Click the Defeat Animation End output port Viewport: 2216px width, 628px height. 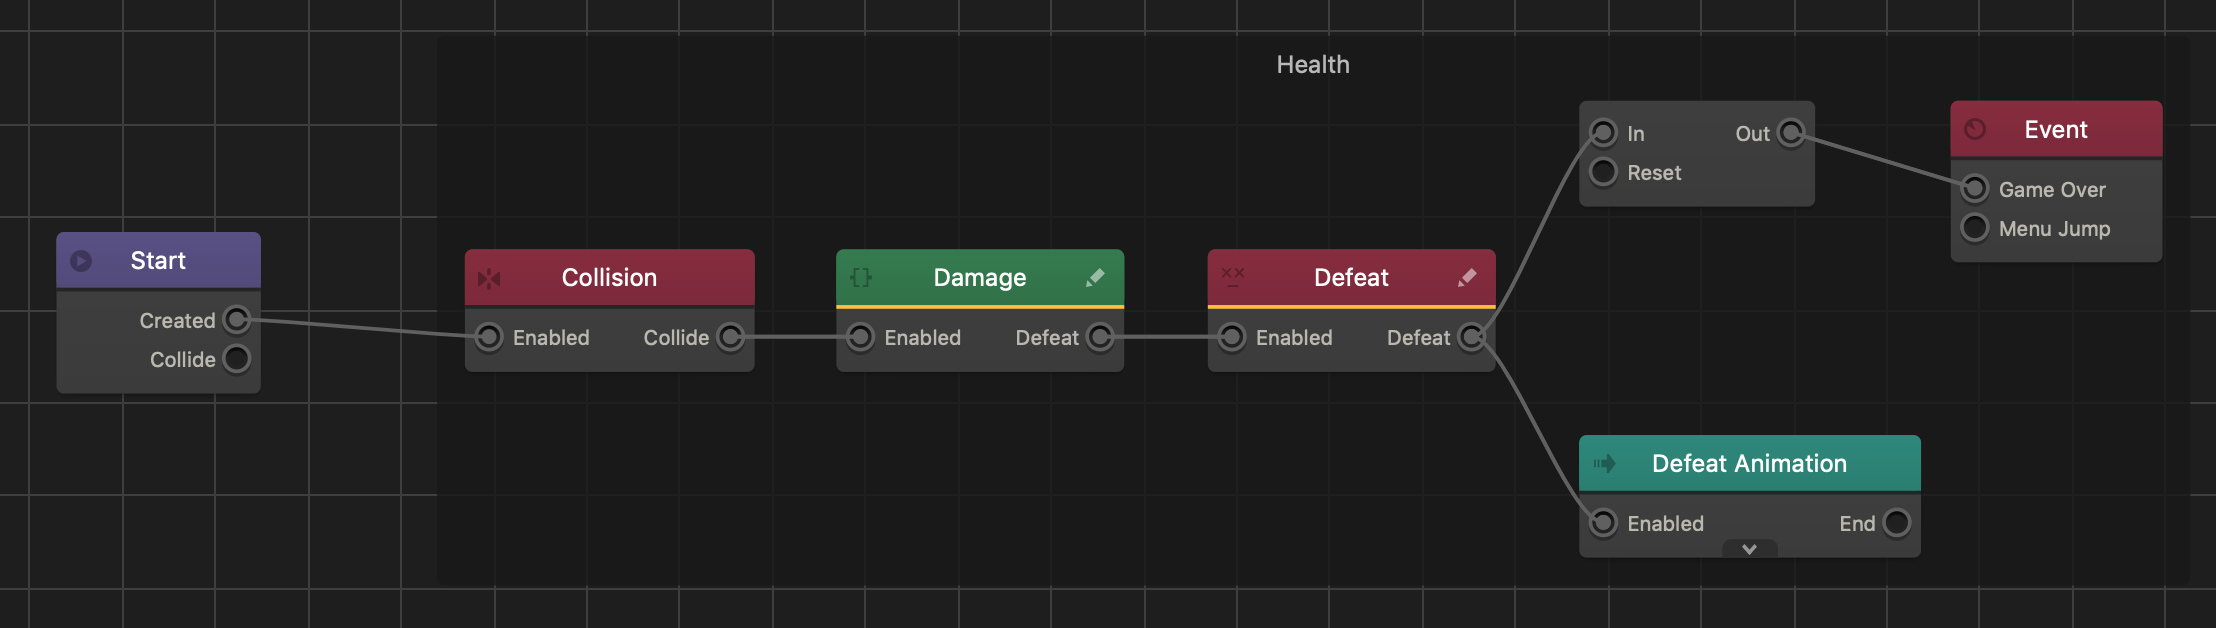click(1897, 523)
